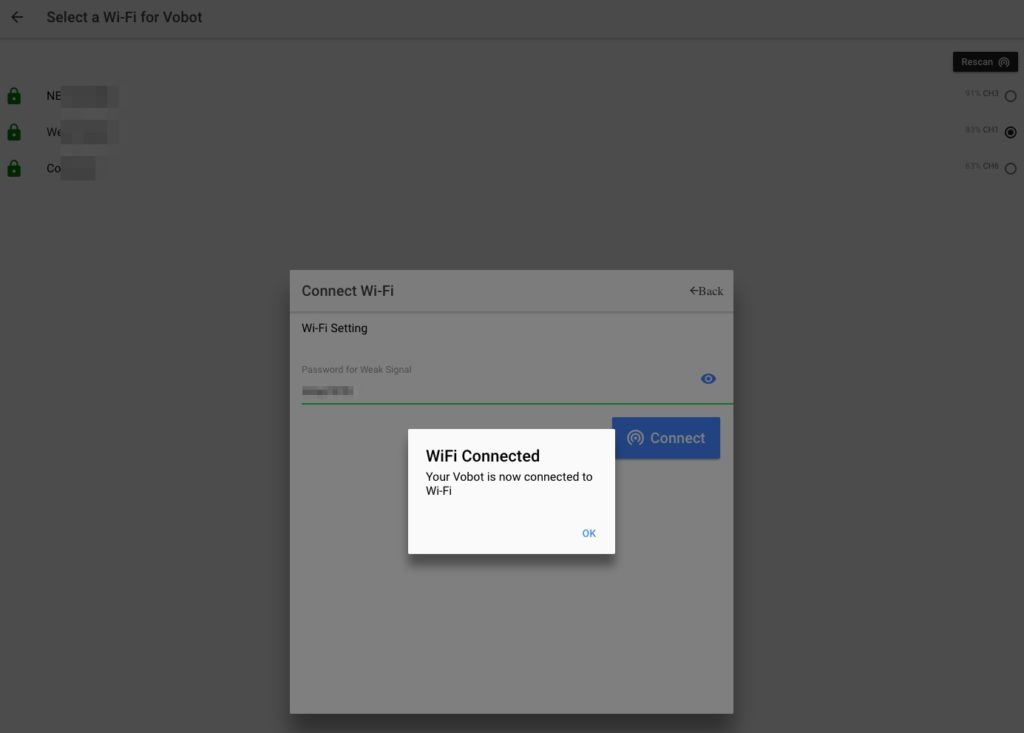This screenshot has height=733, width=1024.
Task: Click the Wi-Fi Setting section label
Action: 334,328
